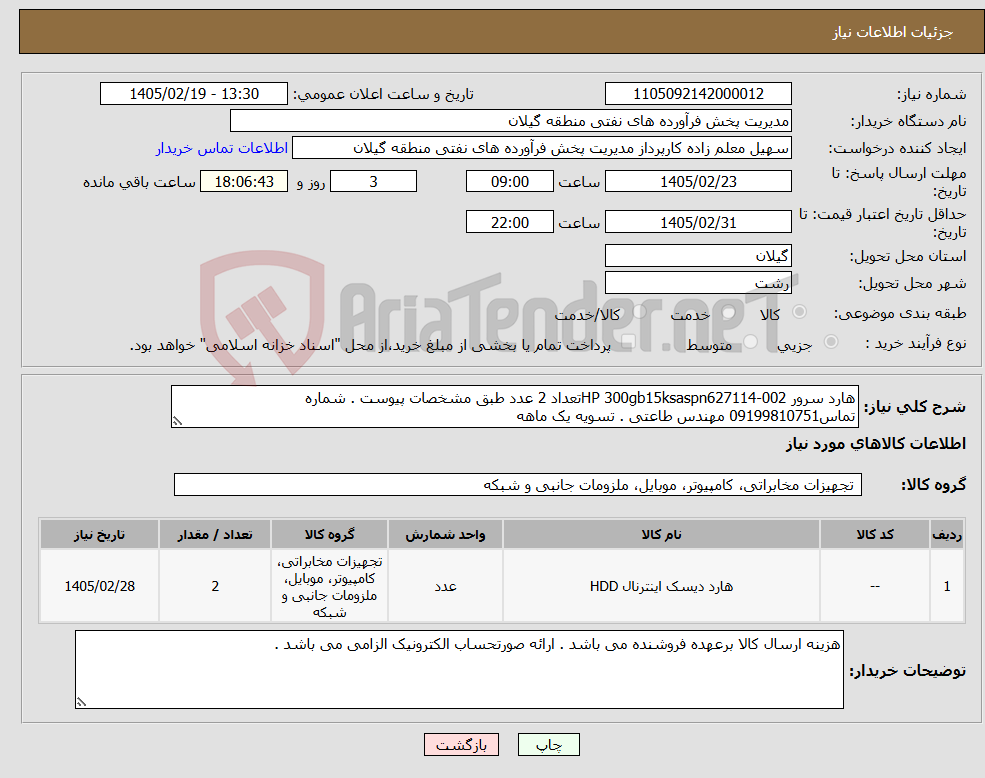This screenshot has height=778, width=985.
Task: Click the تاریخ نیاز column header
Action: (99, 534)
